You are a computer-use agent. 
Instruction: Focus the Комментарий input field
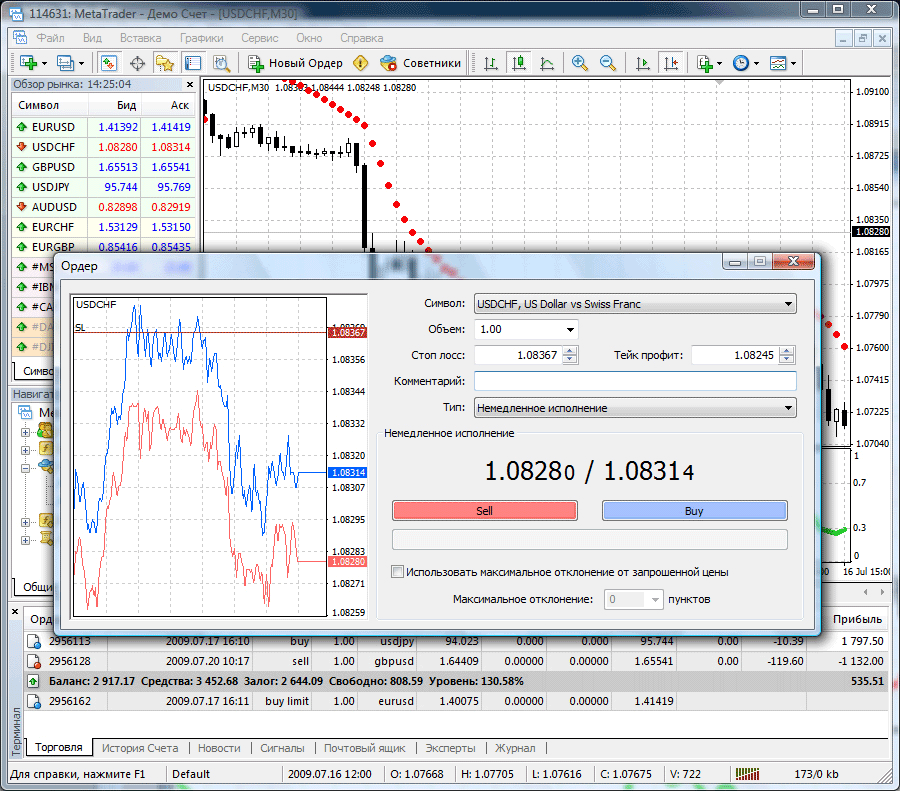tap(635, 381)
